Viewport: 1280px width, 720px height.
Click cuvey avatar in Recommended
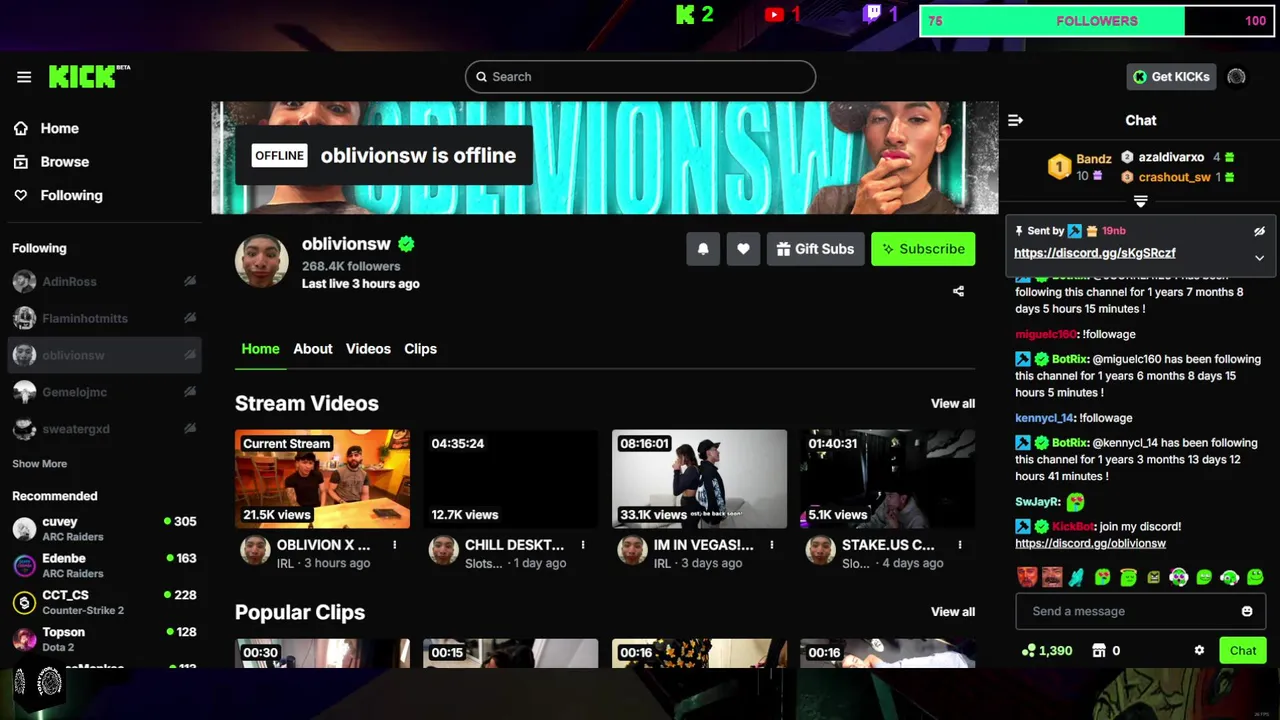tap(24, 529)
